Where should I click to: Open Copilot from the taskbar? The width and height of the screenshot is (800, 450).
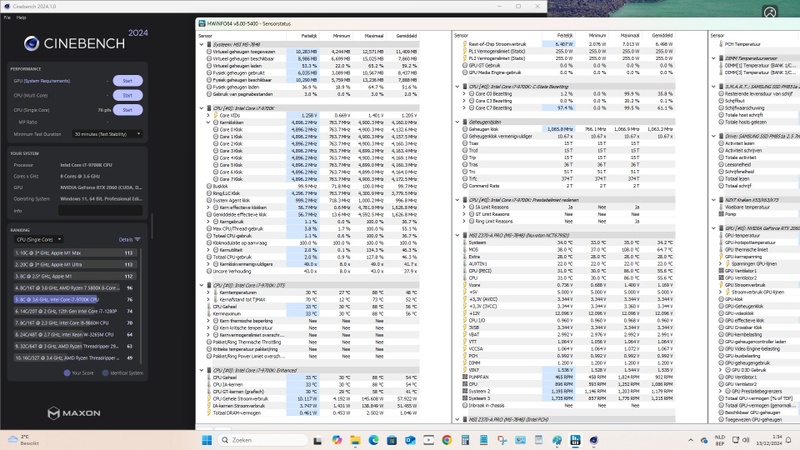pos(337,440)
